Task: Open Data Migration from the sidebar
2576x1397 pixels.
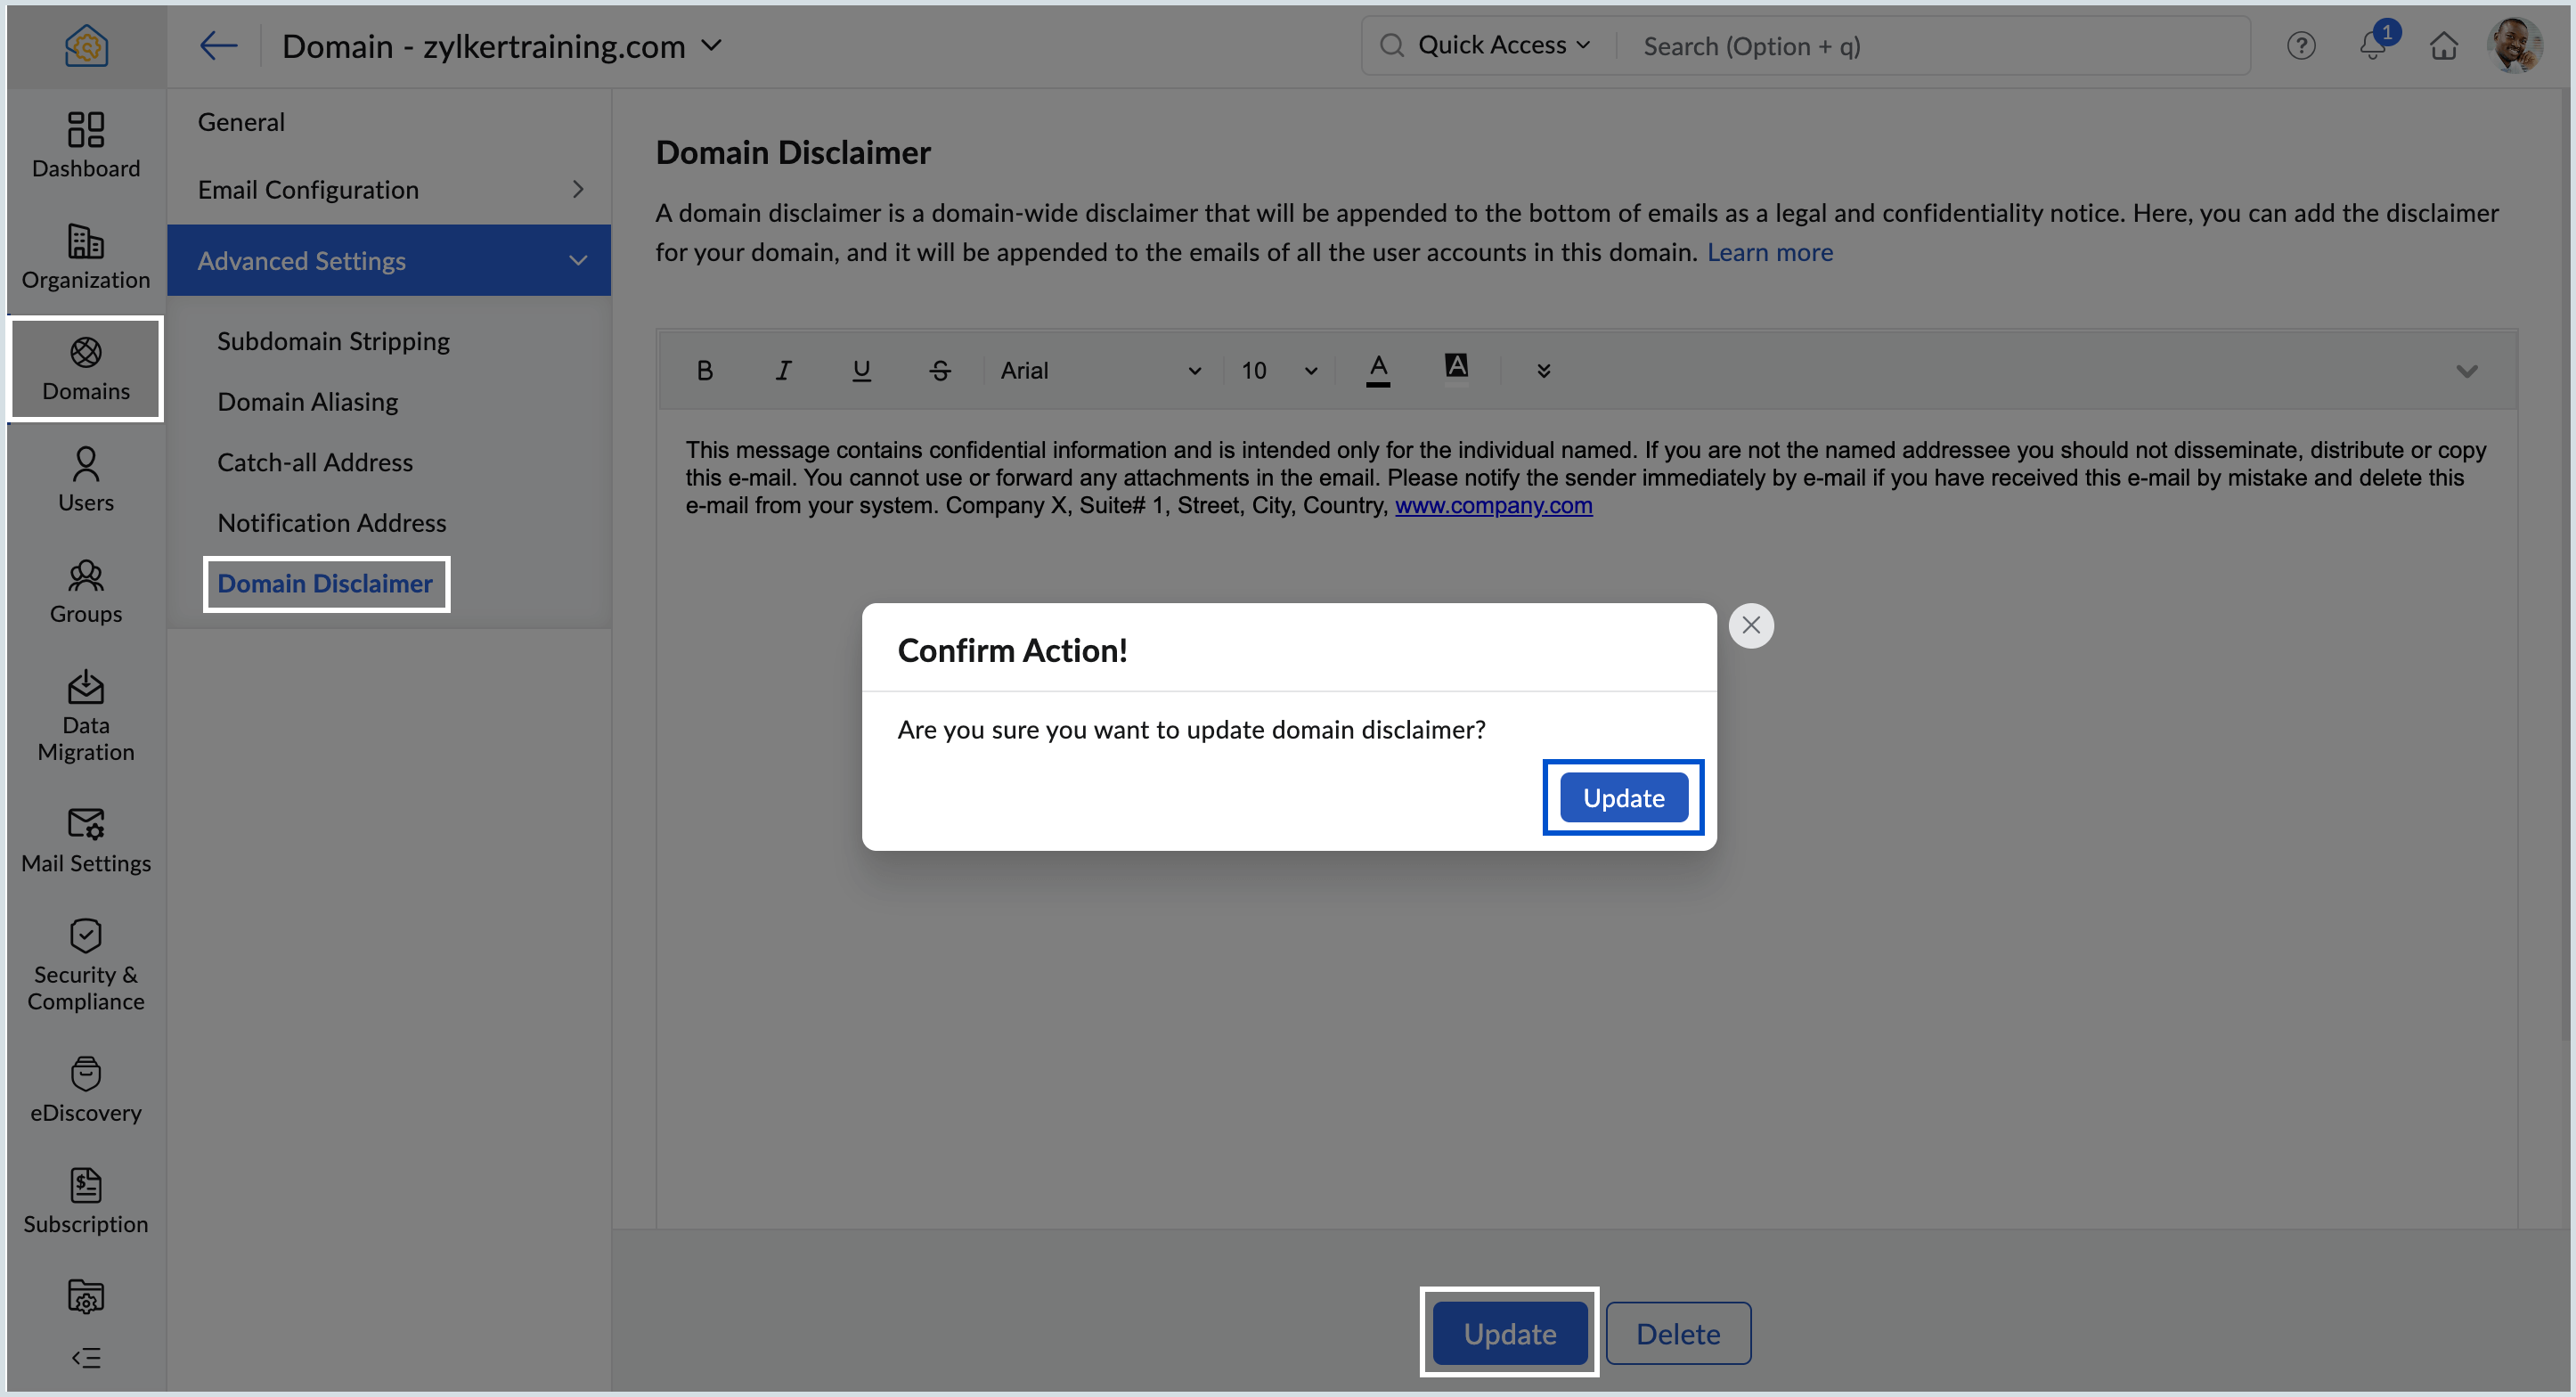Action: pos(85,716)
